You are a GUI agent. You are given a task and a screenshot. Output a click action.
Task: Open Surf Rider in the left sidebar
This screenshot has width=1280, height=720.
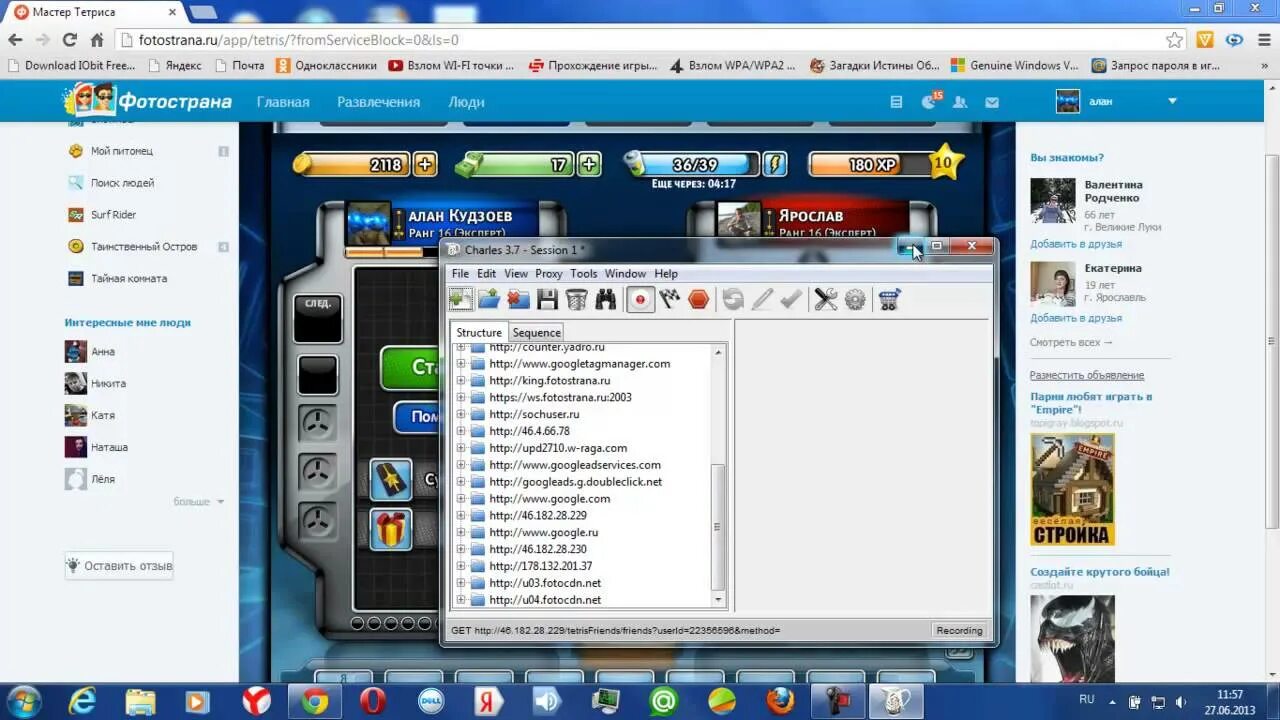pos(113,215)
